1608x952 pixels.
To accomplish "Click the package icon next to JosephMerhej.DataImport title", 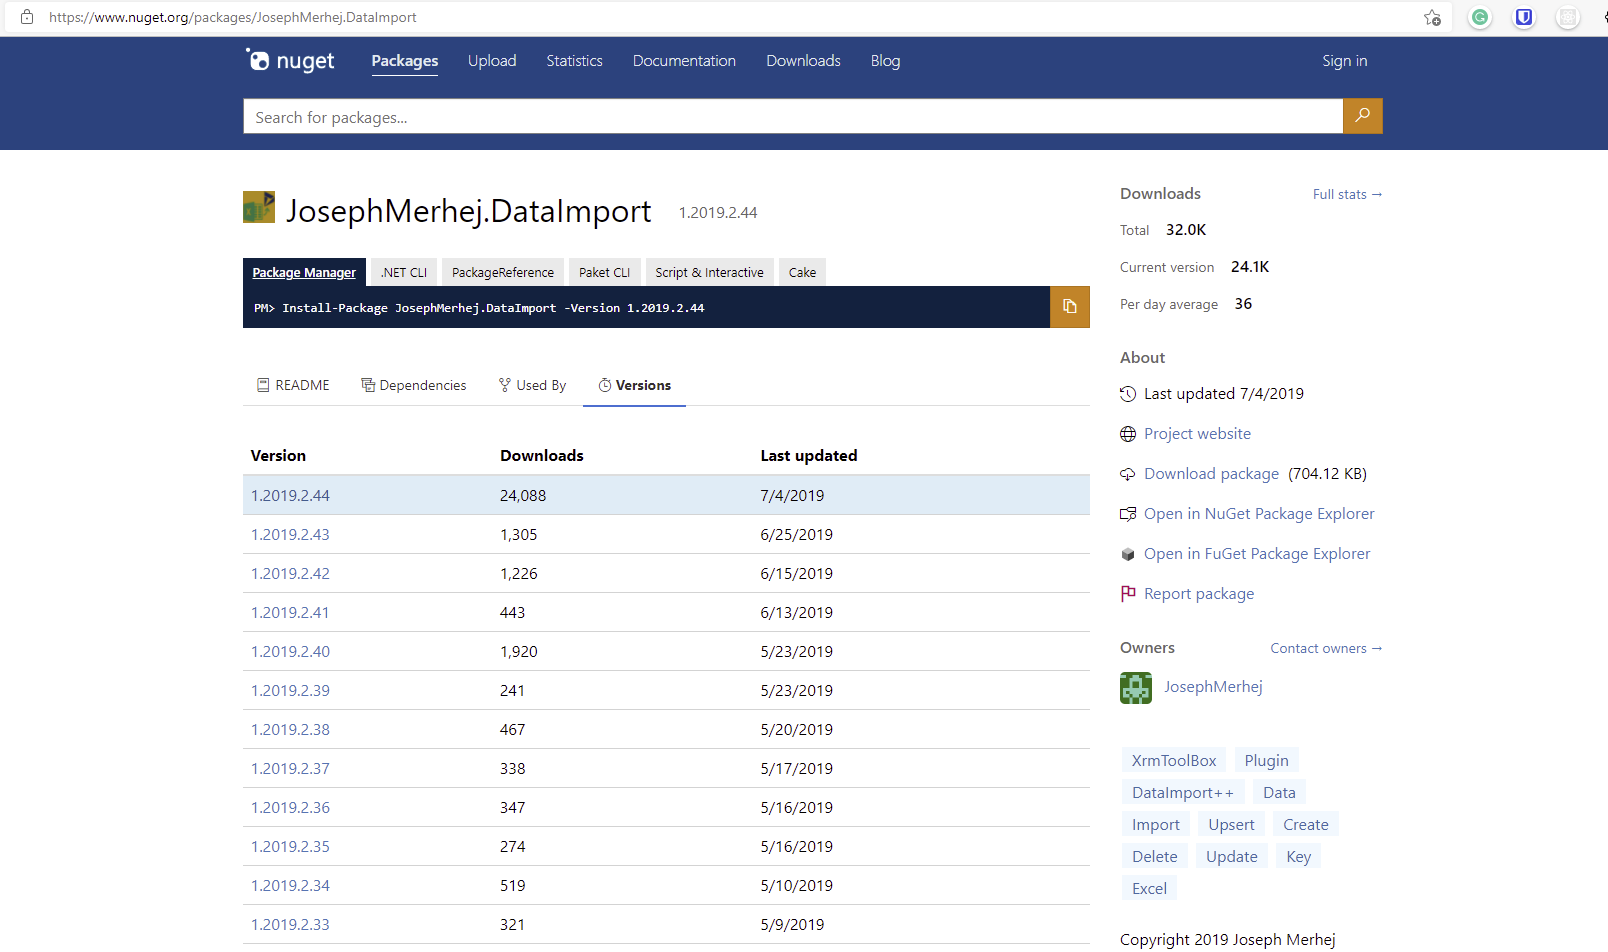I will 258,207.
